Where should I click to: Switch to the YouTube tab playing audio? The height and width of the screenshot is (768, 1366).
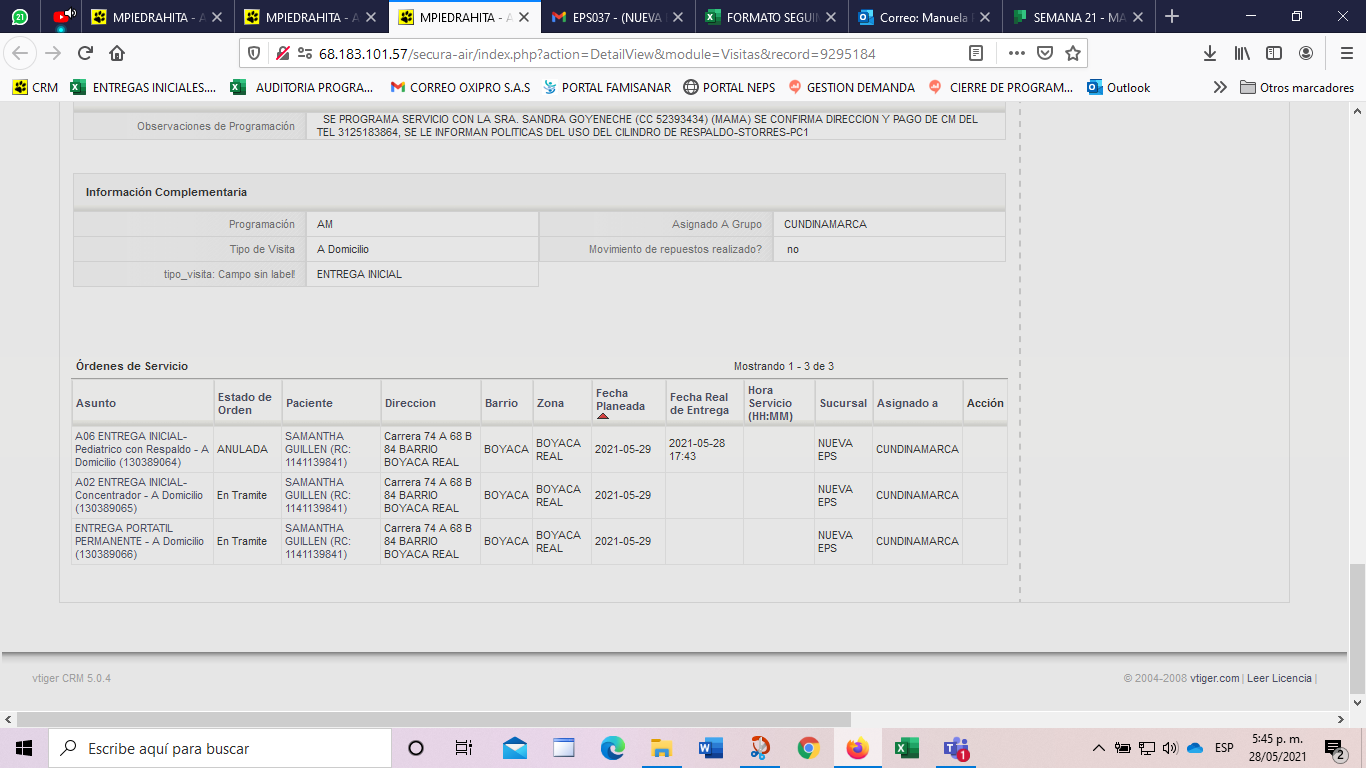click(x=62, y=17)
